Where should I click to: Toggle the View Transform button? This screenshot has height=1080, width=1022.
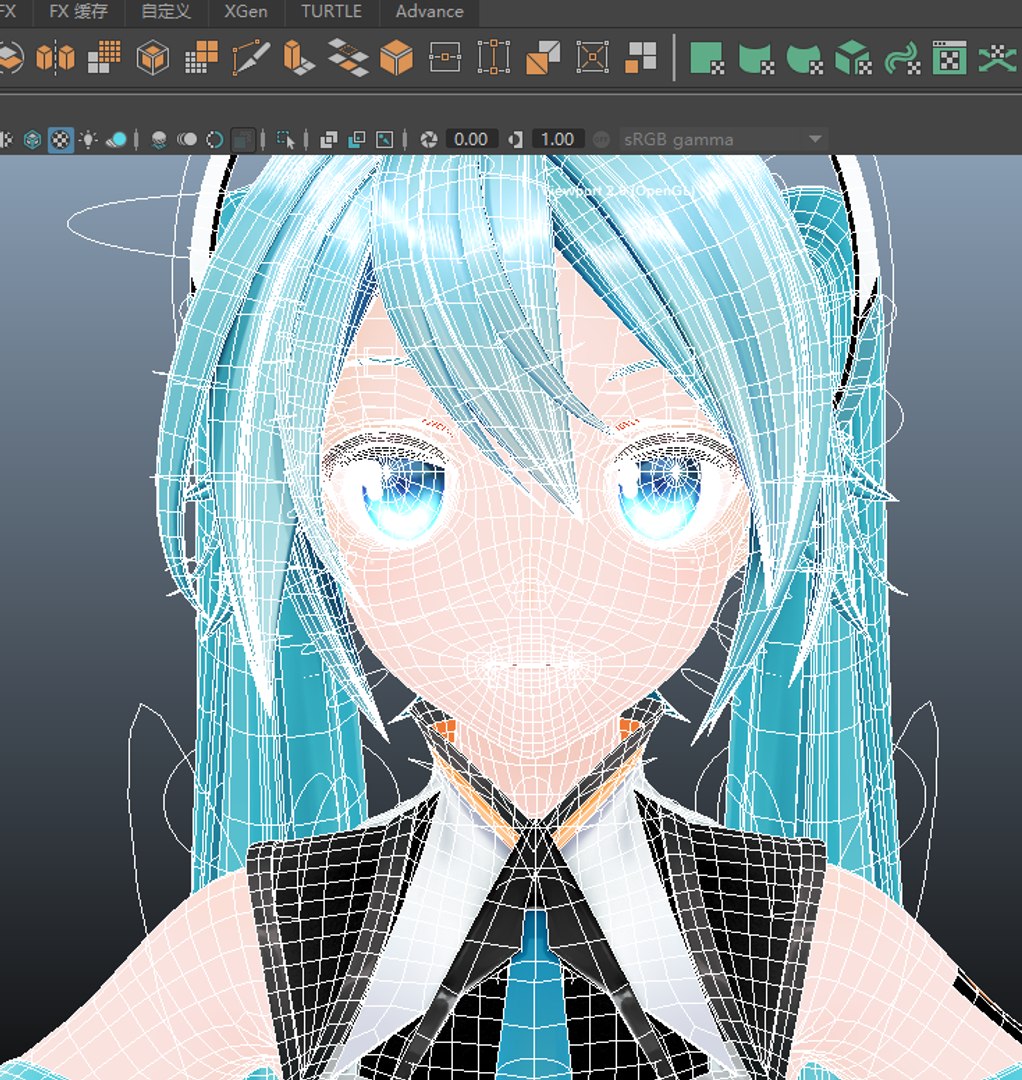coord(601,140)
